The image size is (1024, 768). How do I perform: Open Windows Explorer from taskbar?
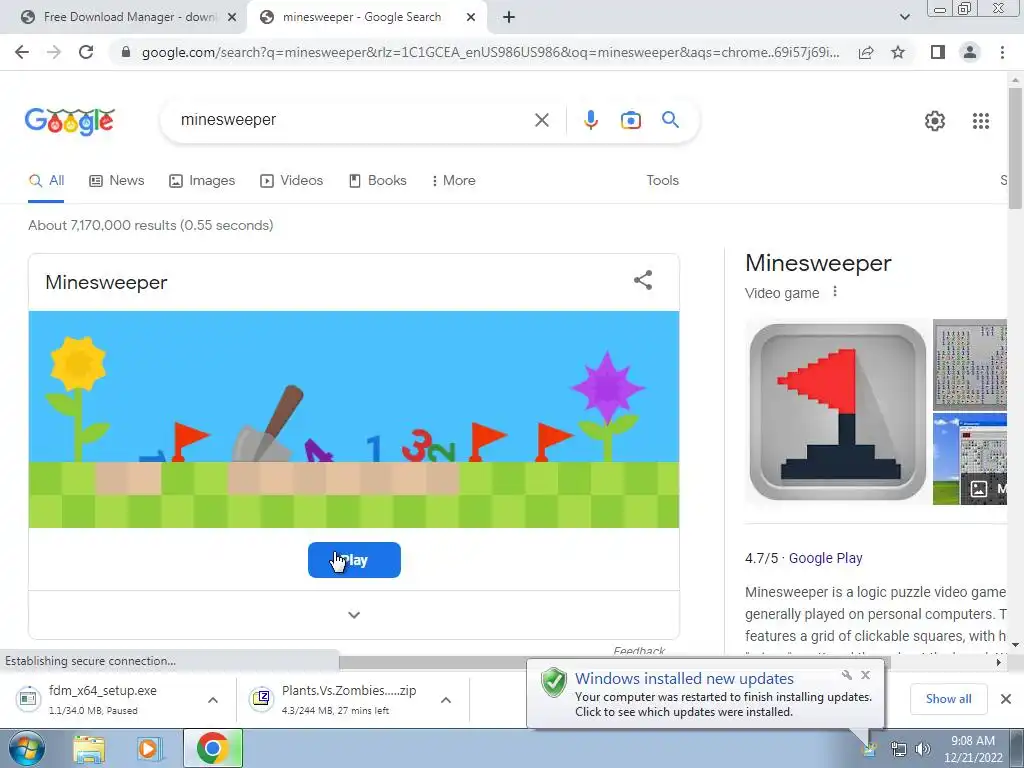pyautogui.click(x=89, y=748)
